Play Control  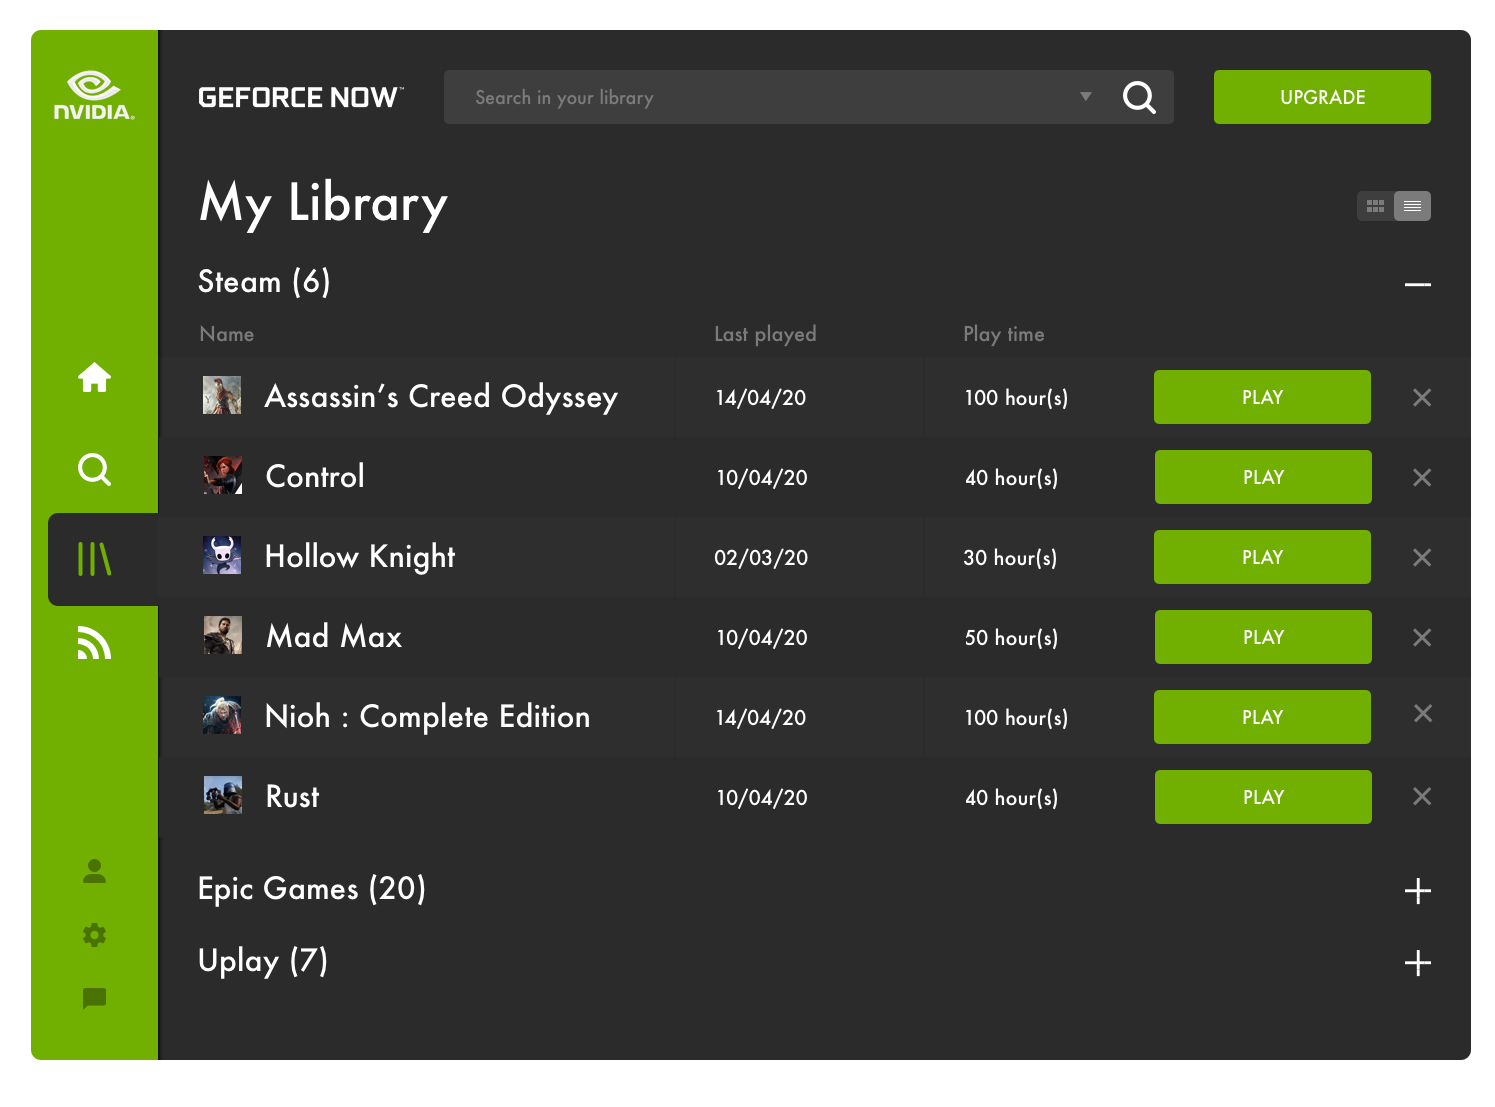(1263, 477)
